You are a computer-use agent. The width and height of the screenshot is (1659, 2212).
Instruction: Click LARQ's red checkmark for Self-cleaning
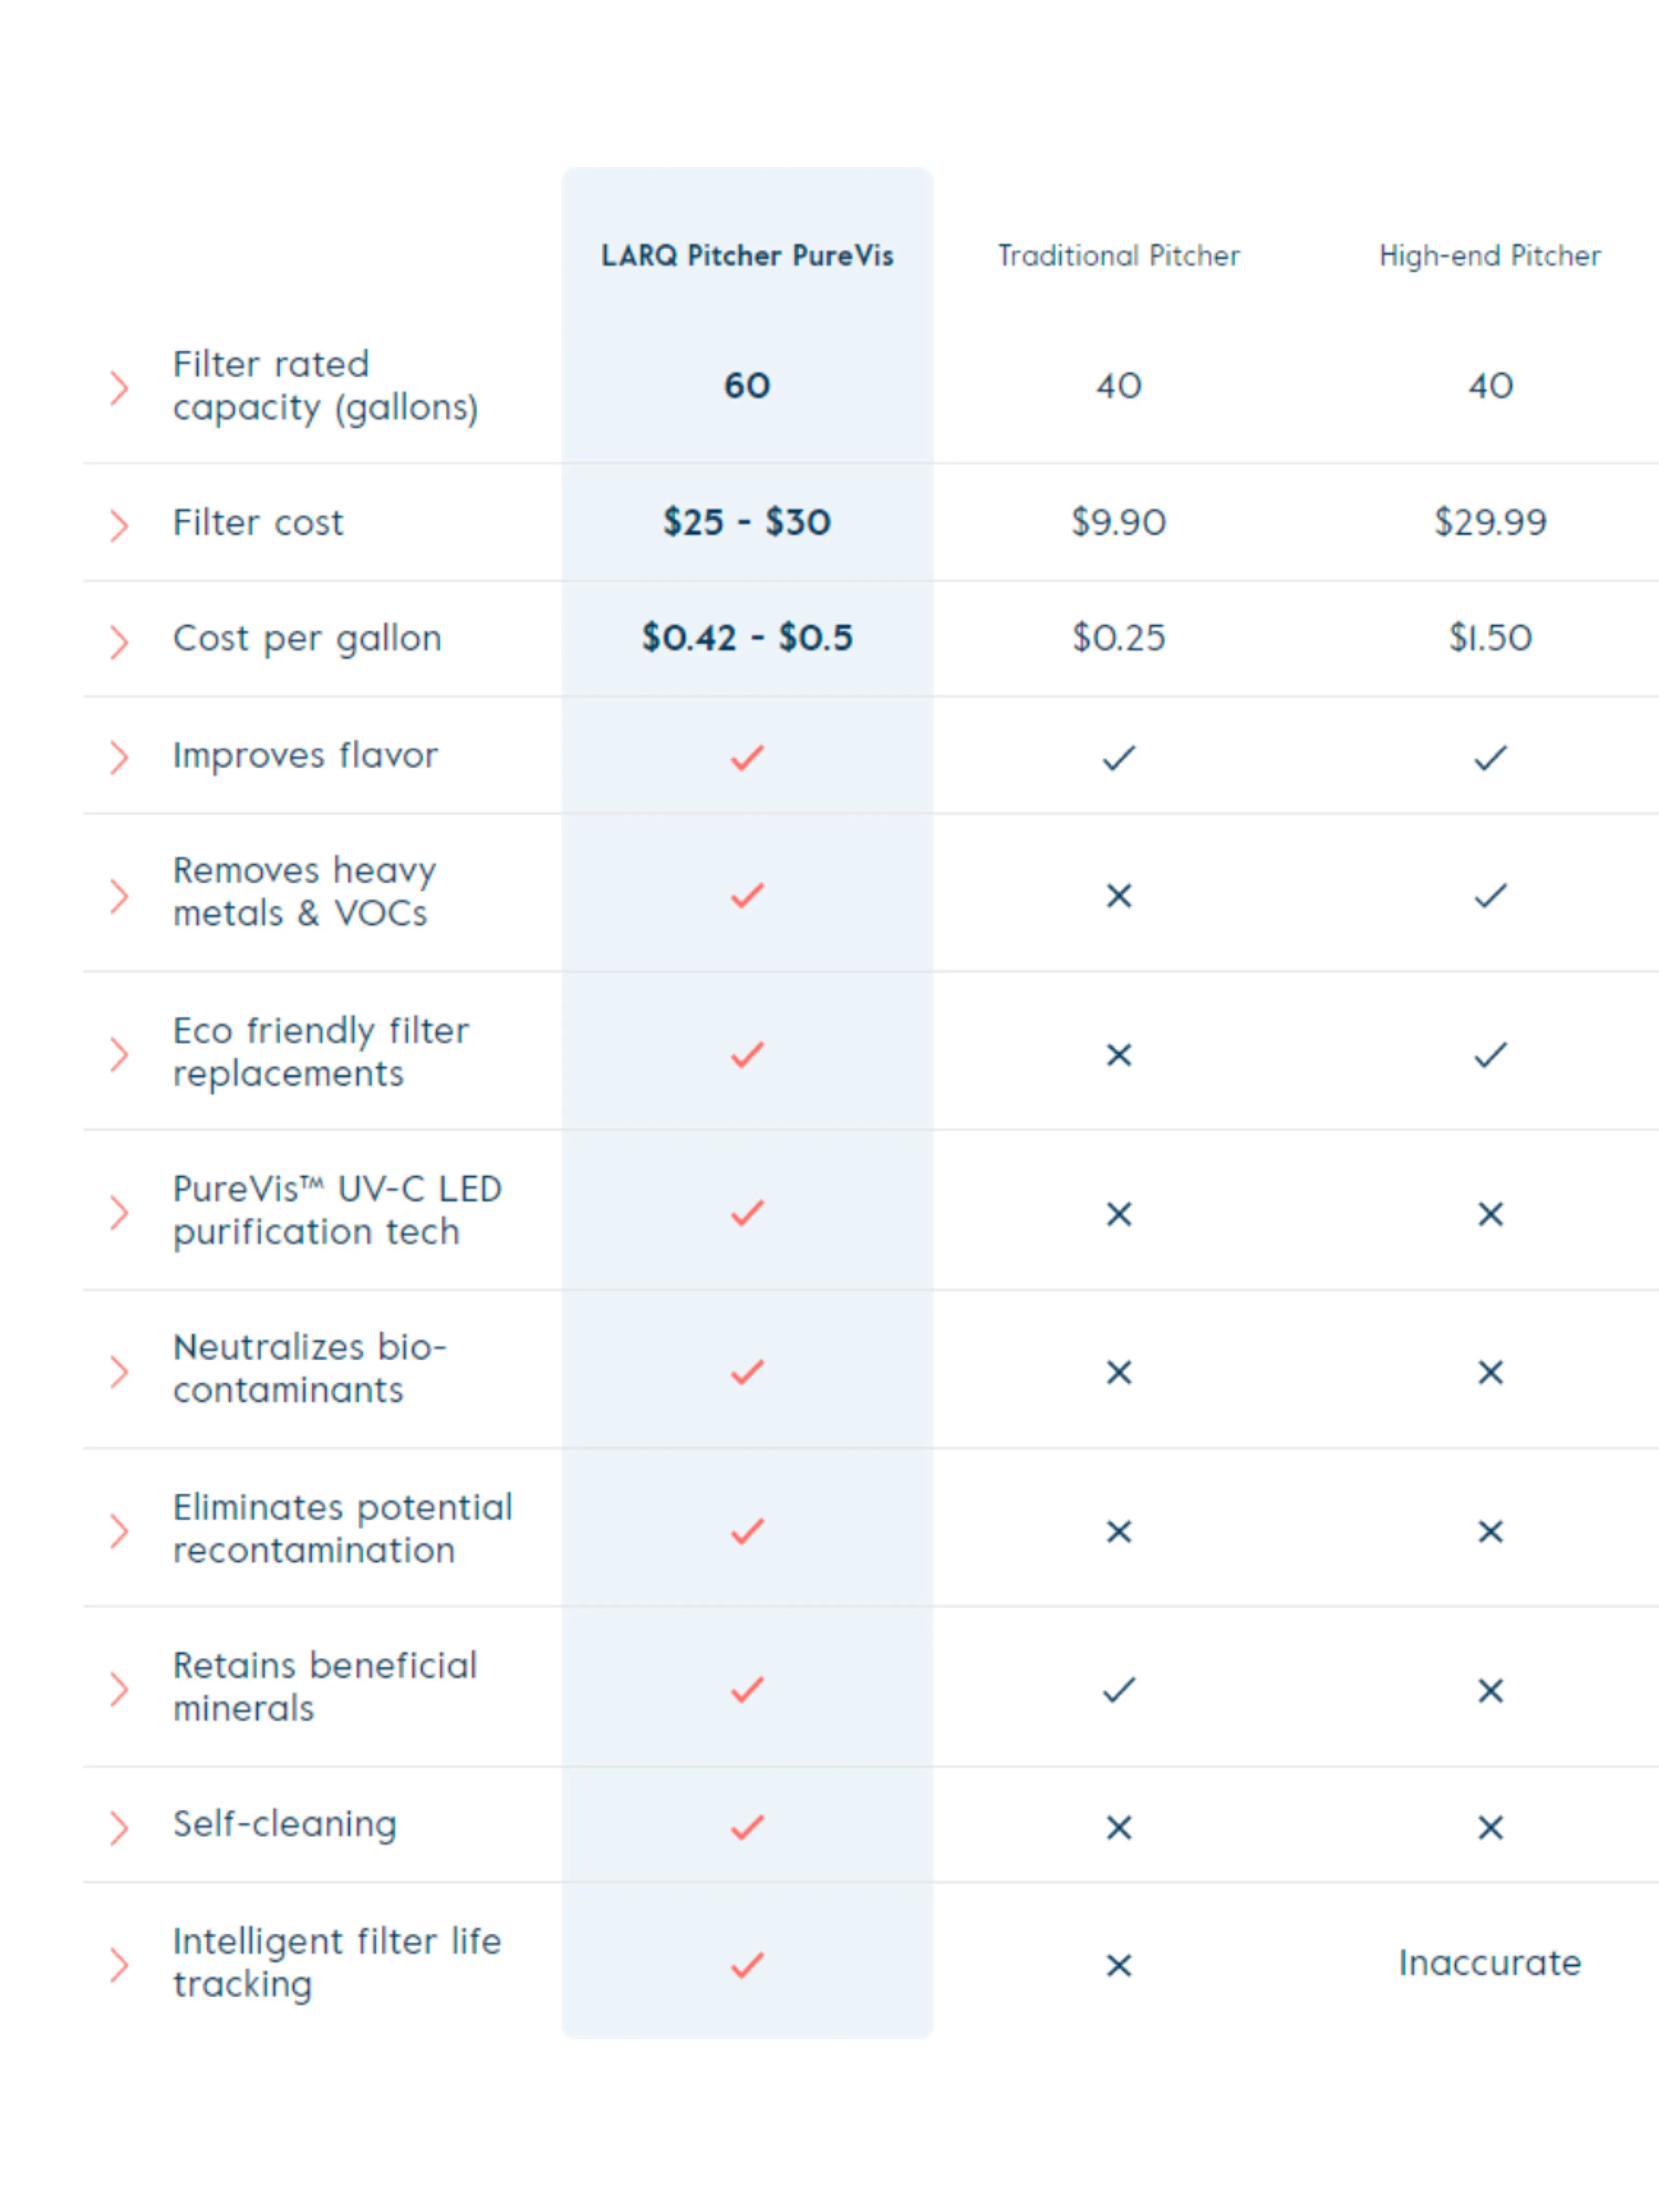click(x=747, y=1827)
